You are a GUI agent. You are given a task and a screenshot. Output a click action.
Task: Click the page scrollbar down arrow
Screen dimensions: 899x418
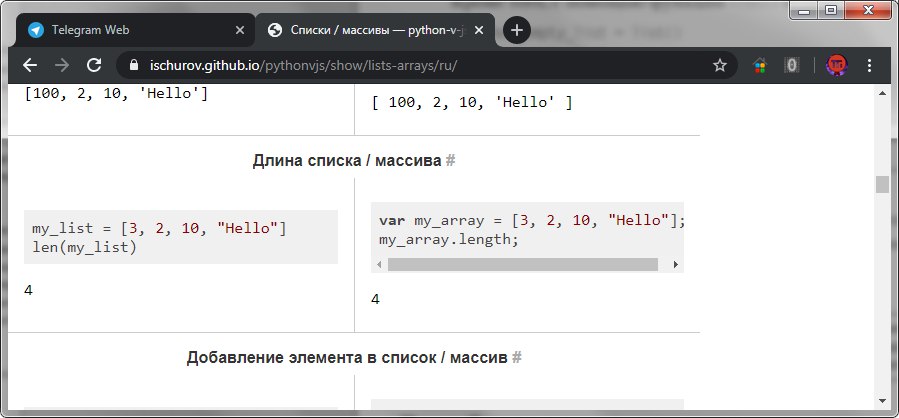(x=882, y=400)
